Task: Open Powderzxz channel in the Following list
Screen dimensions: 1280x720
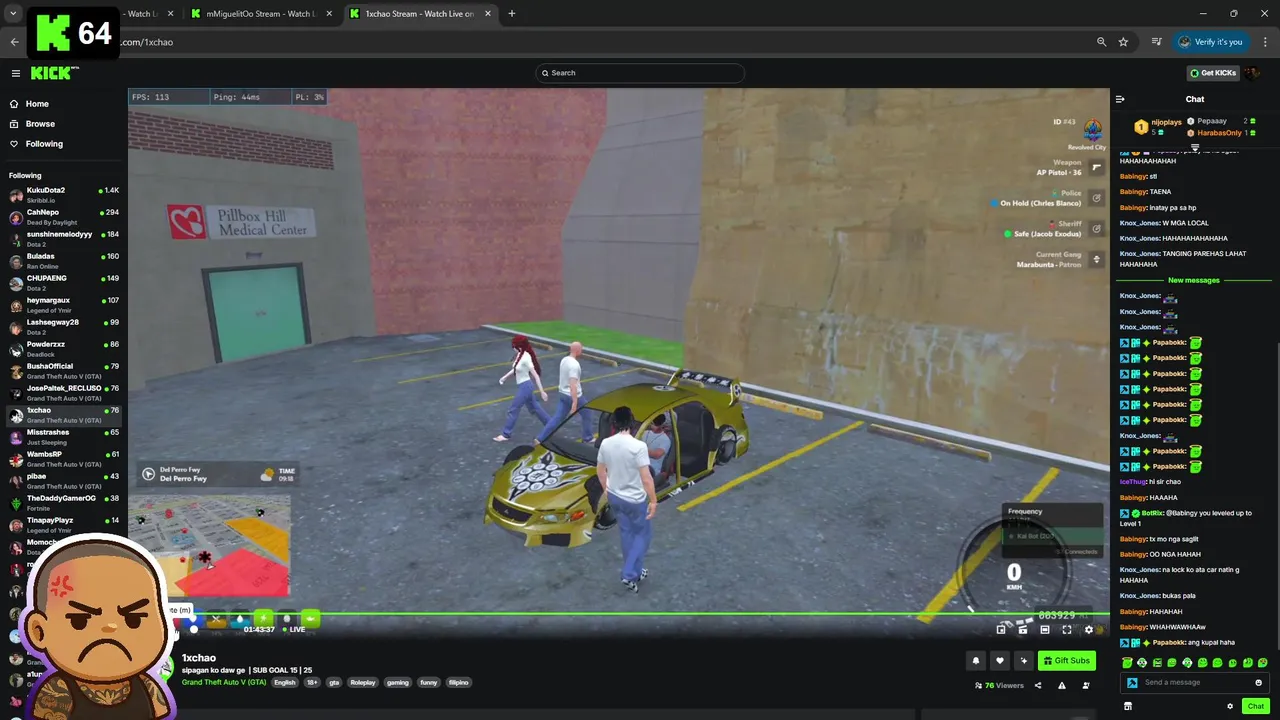Action: pos(64,348)
